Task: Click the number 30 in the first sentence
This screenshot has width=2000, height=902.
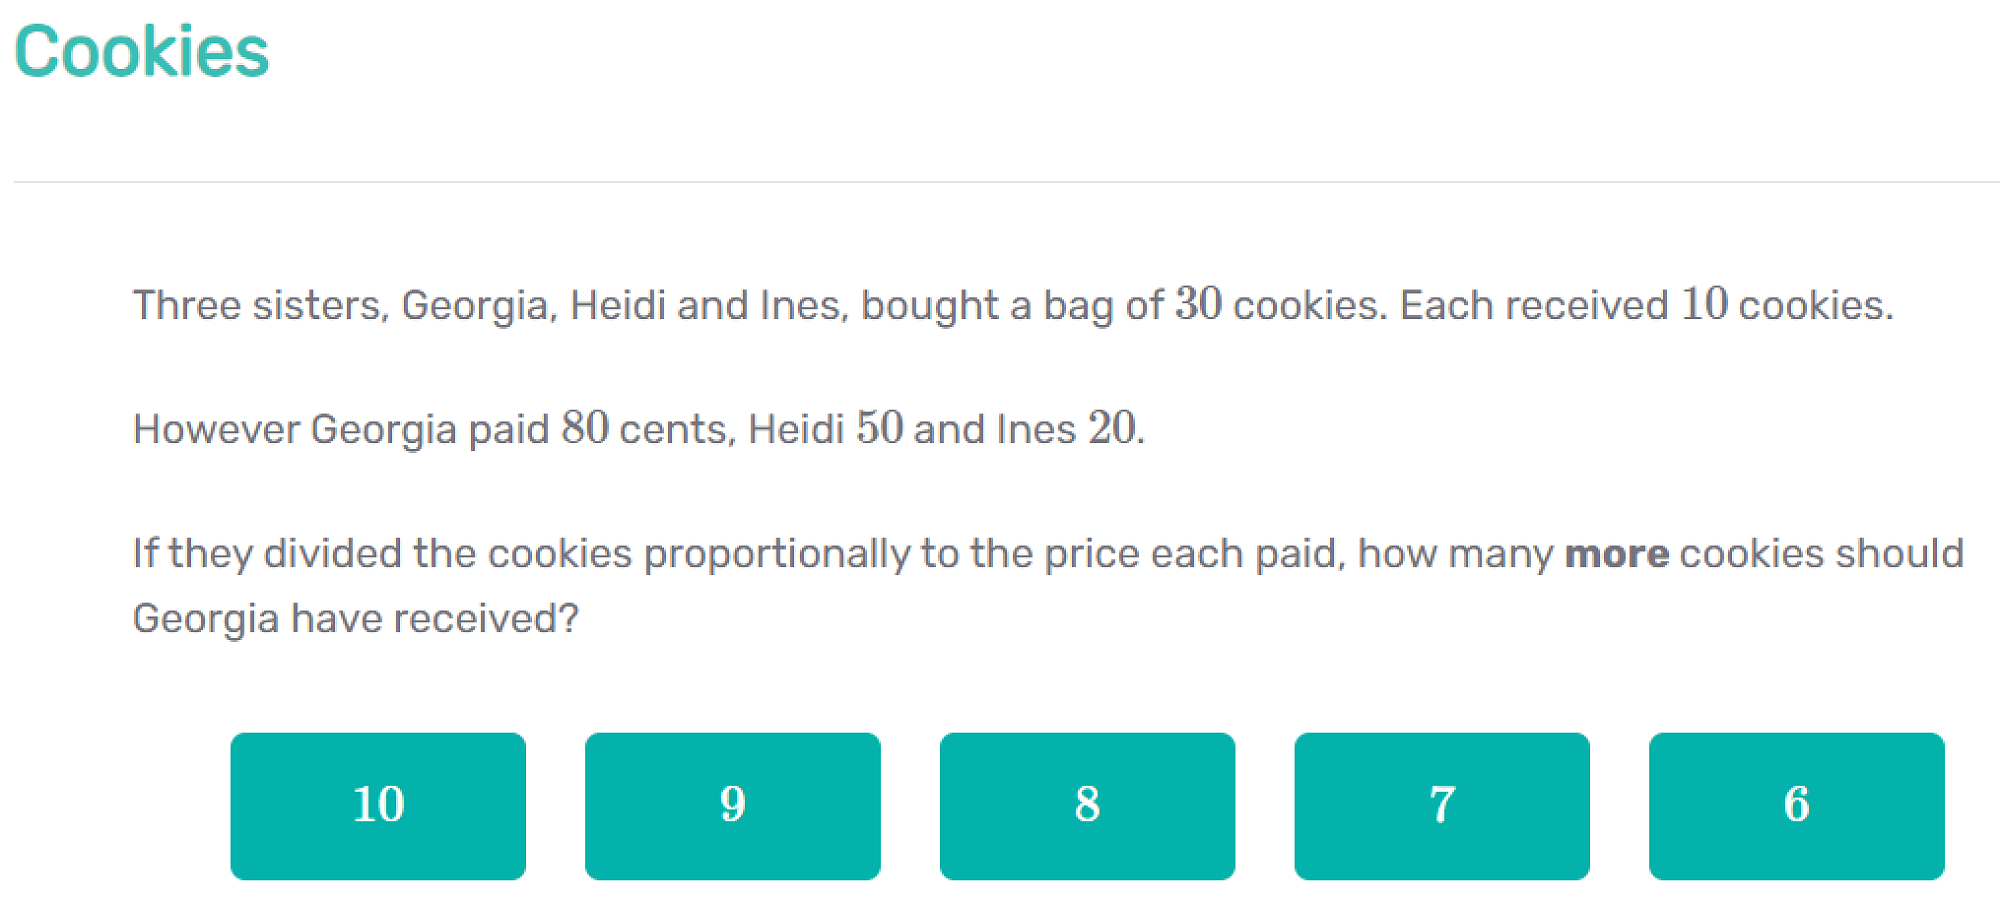Action: click(1198, 304)
